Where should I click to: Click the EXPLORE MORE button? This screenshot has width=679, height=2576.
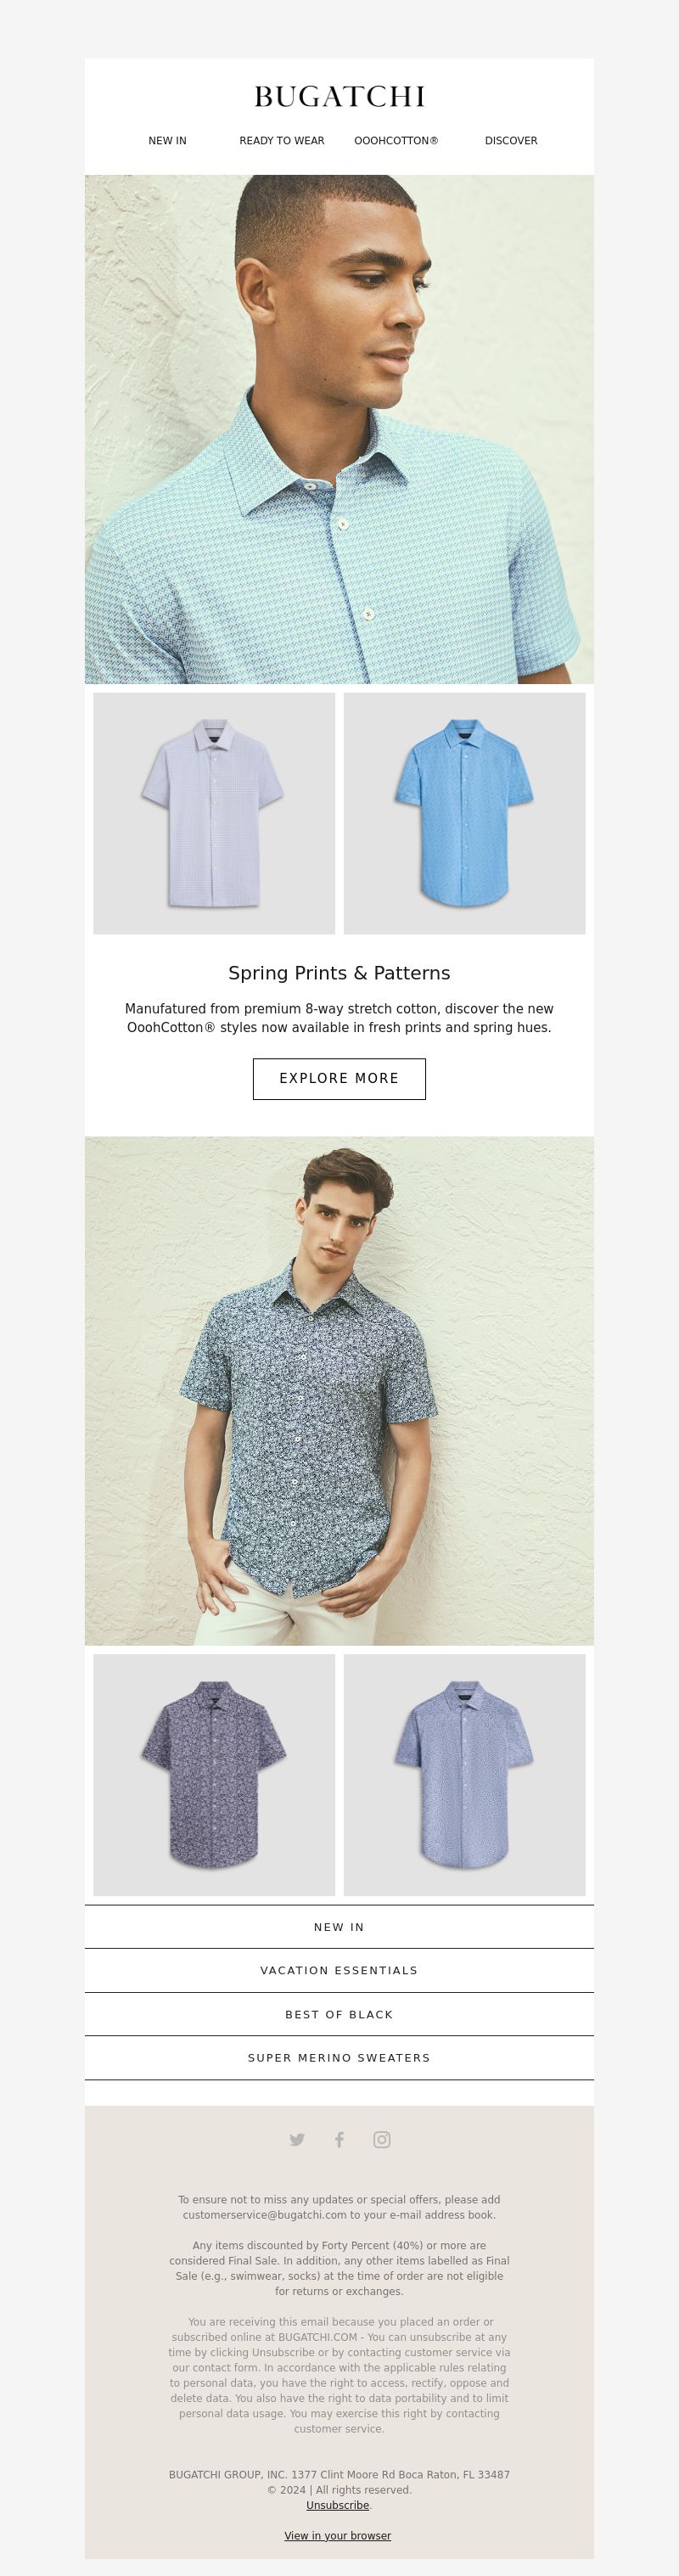point(339,1078)
